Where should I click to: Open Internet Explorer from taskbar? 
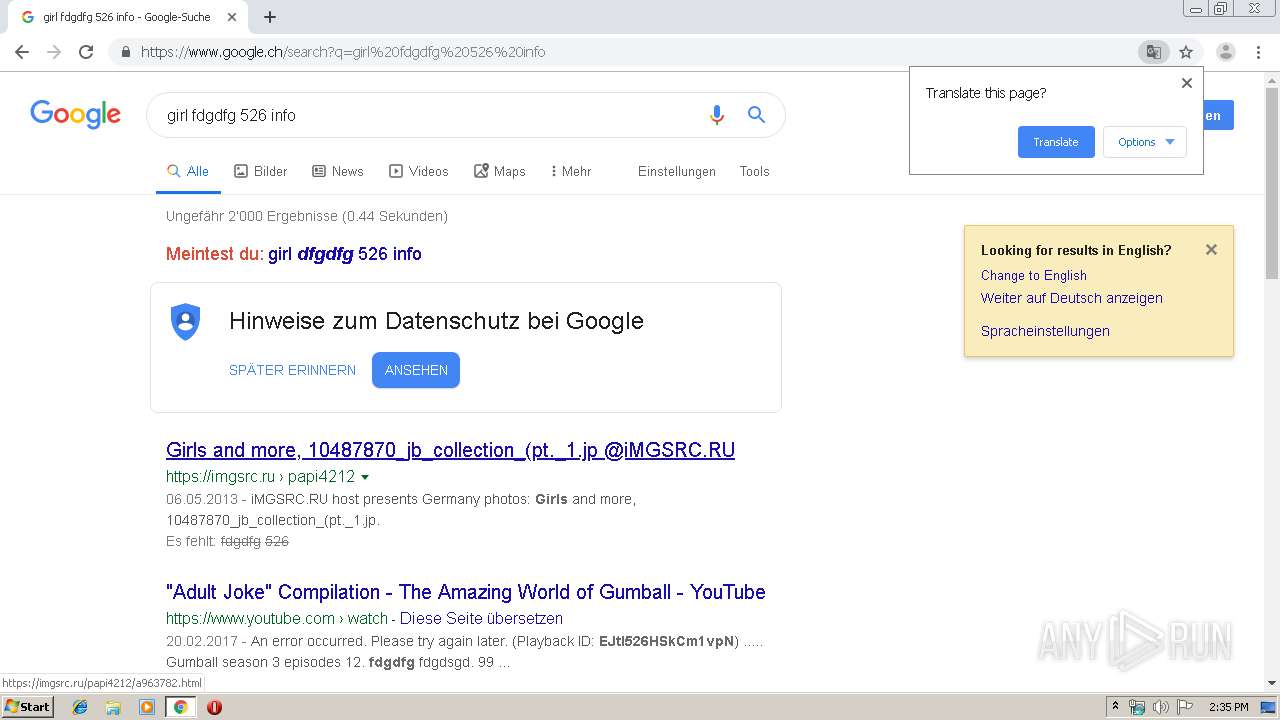tap(80, 707)
